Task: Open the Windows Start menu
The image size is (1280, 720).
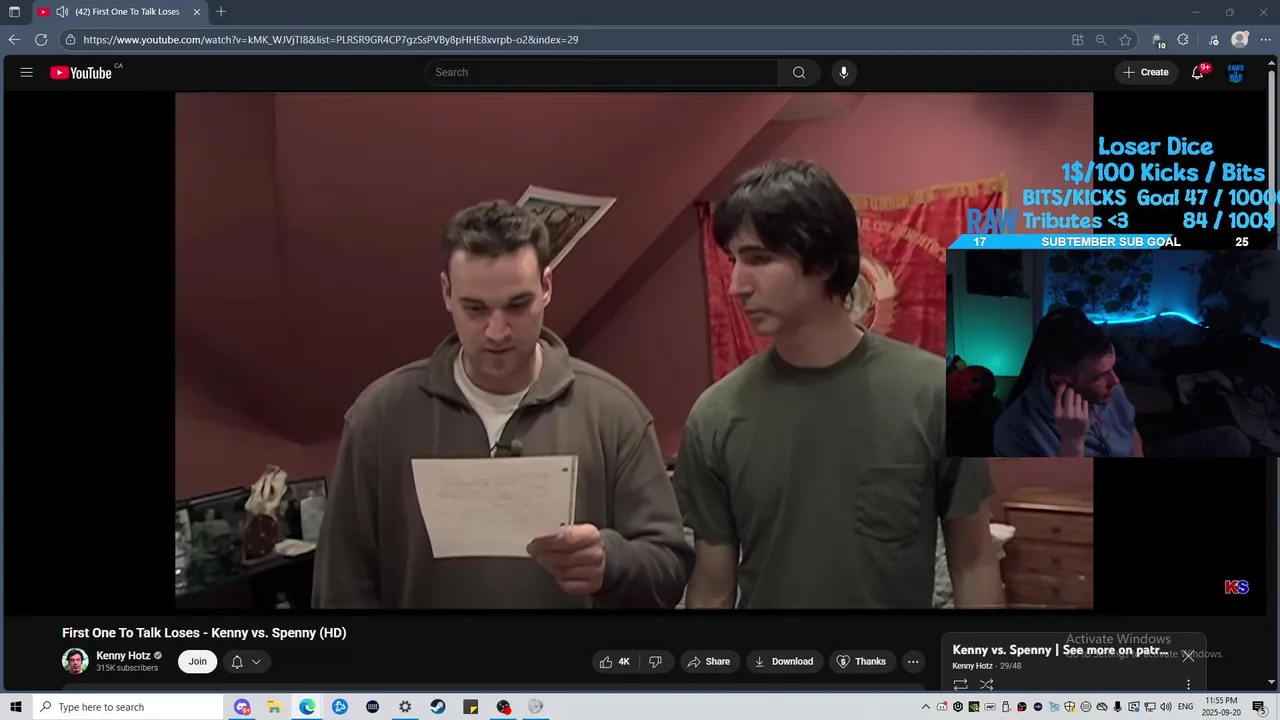Action: click(16, 707)
